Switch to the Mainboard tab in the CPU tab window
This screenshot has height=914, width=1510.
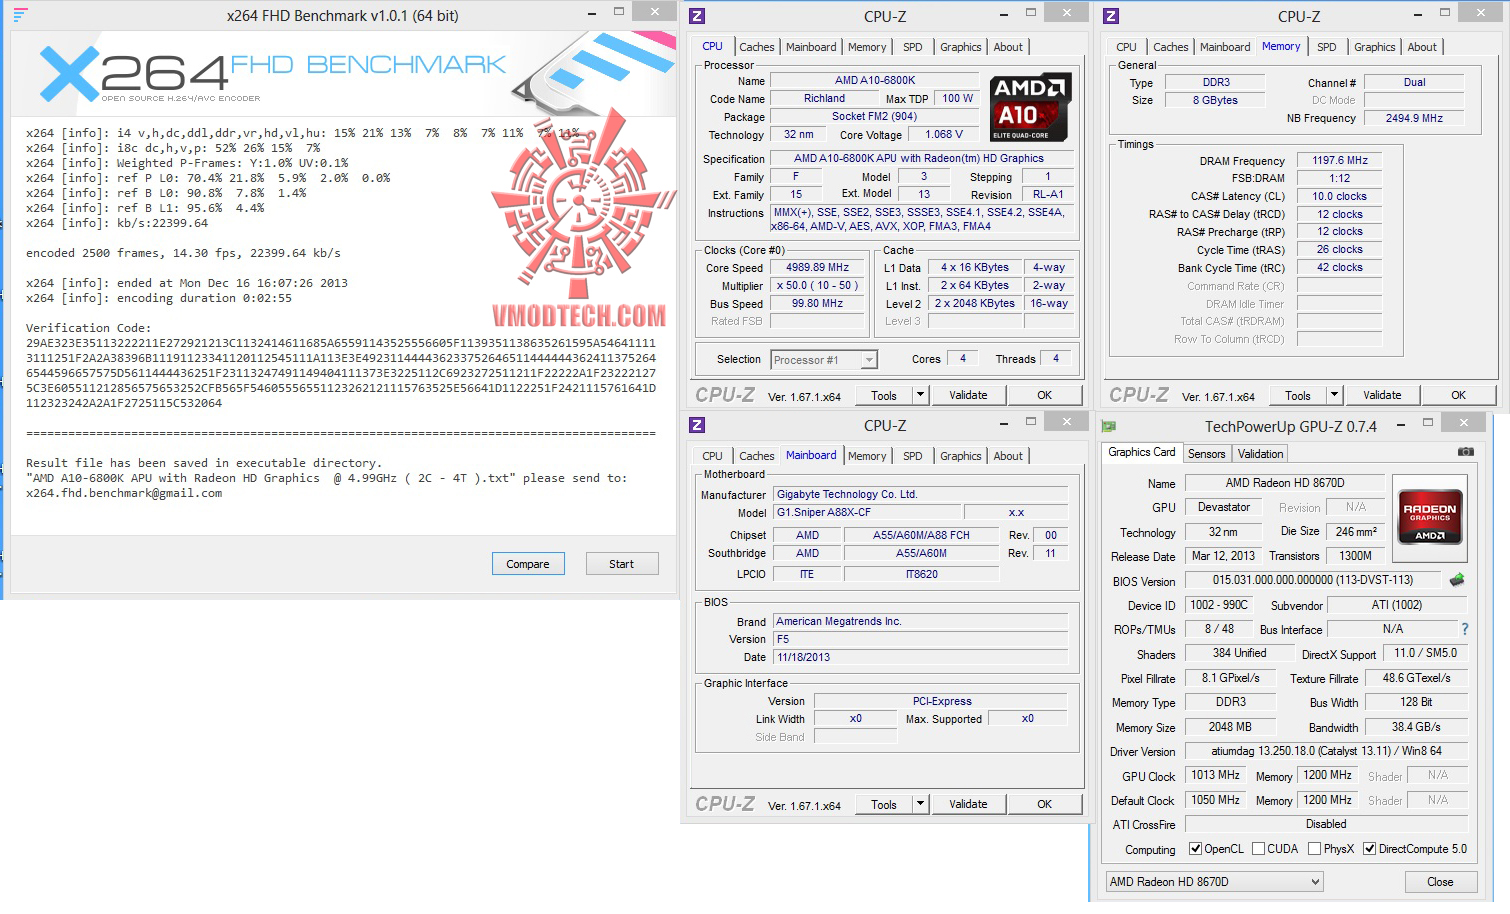click(x=811, y=47)
